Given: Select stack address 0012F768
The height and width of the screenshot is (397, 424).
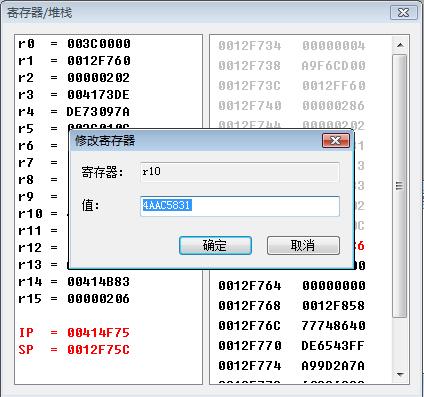Looking at the screenshot, I should [x=250, y=306].
